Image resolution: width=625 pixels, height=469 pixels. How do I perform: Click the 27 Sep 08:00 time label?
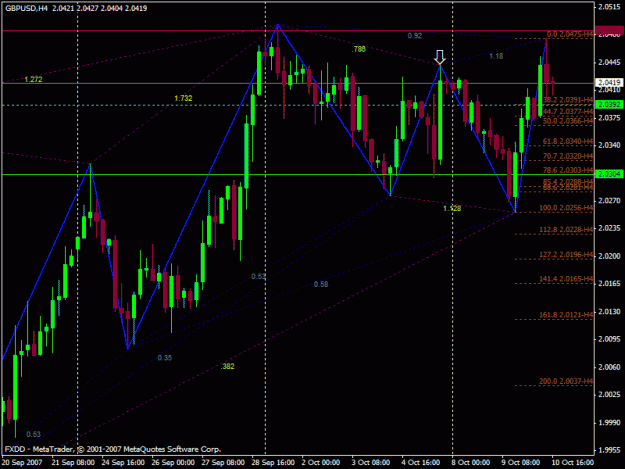[x=223, y=463]
